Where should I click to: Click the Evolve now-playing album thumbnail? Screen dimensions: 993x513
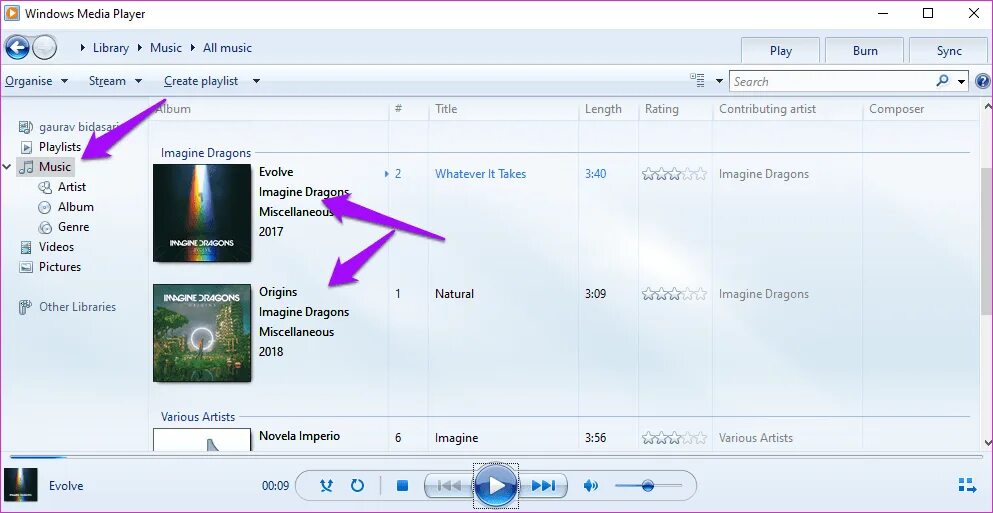click(x=21, y=485)
